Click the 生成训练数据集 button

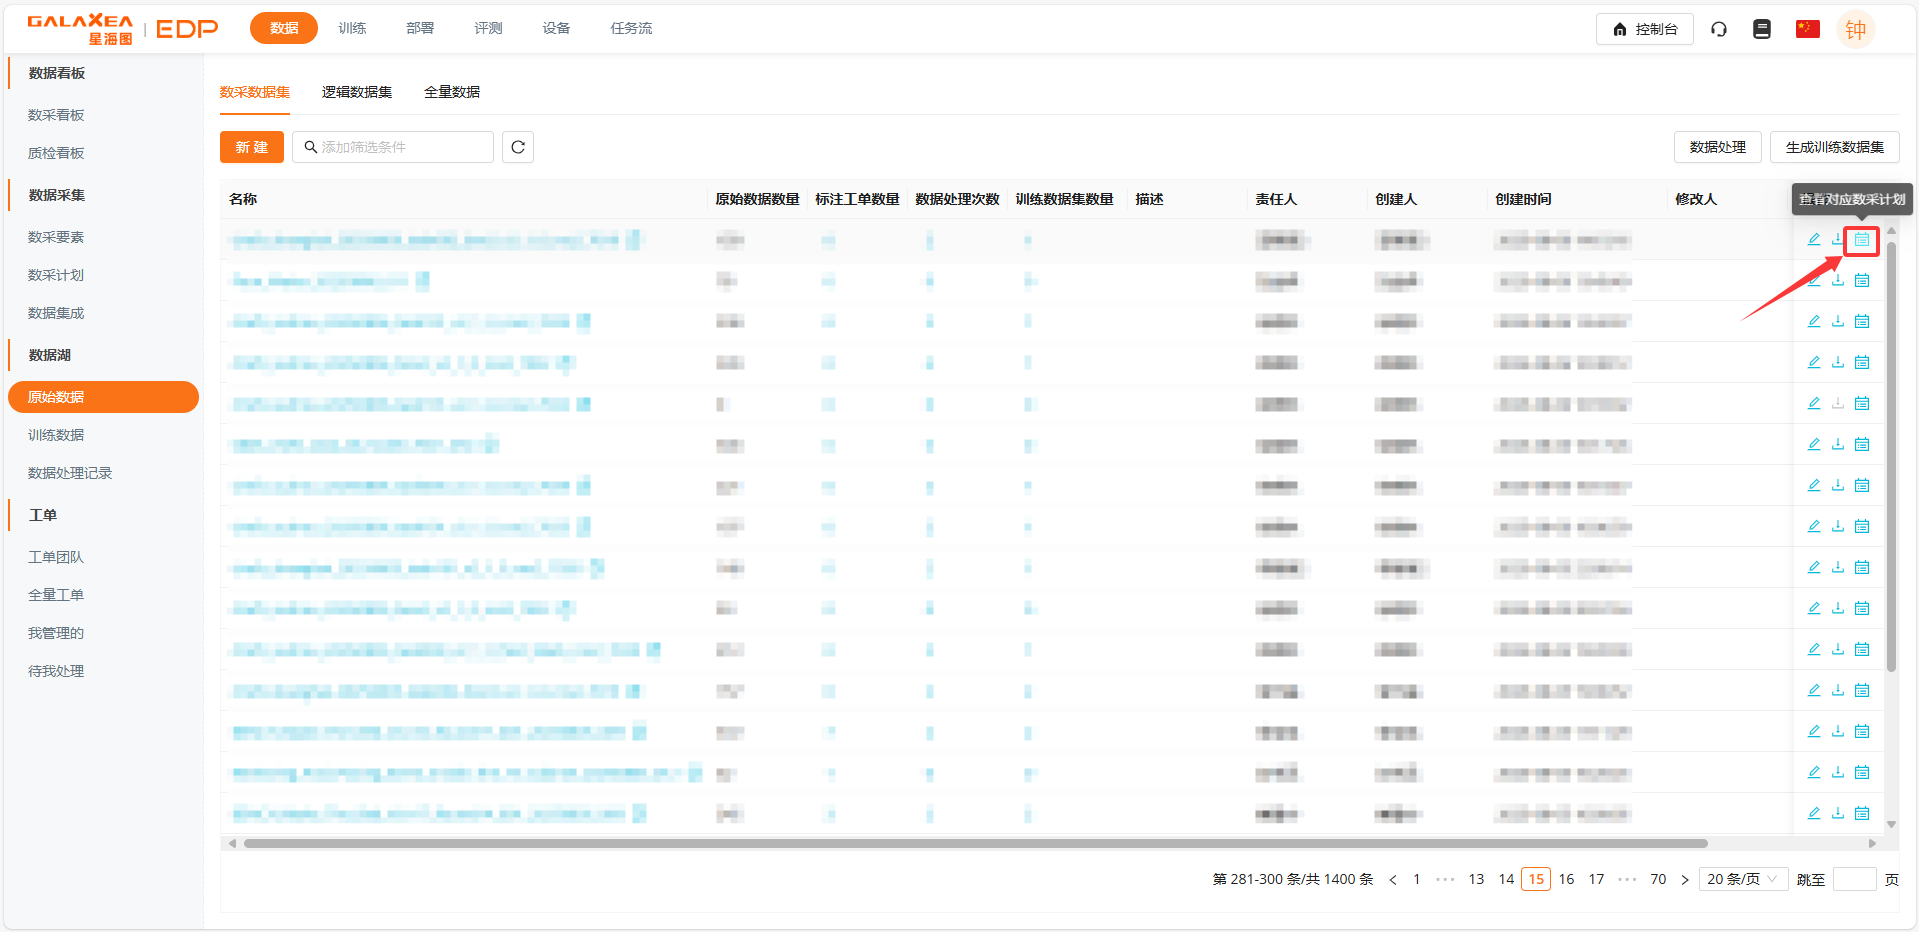1833,147
